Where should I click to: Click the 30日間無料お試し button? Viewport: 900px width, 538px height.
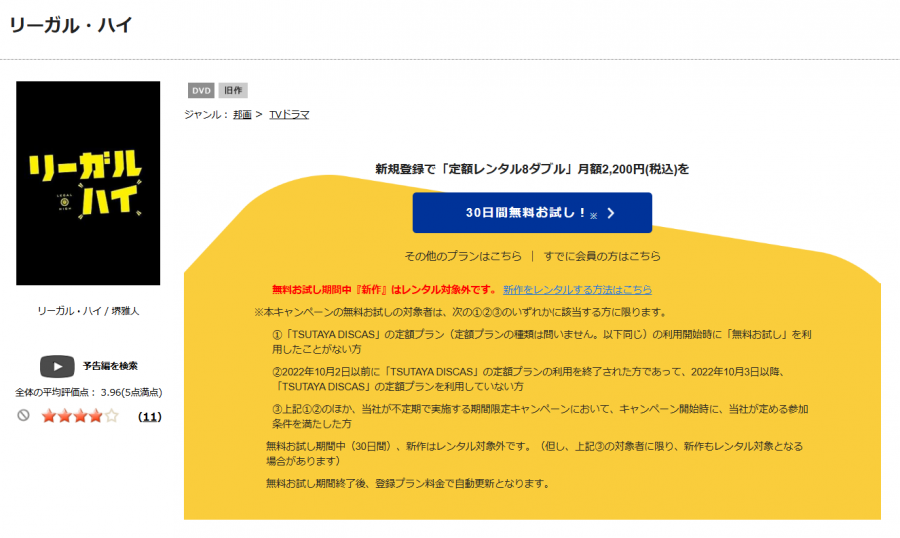coord(532,212)
